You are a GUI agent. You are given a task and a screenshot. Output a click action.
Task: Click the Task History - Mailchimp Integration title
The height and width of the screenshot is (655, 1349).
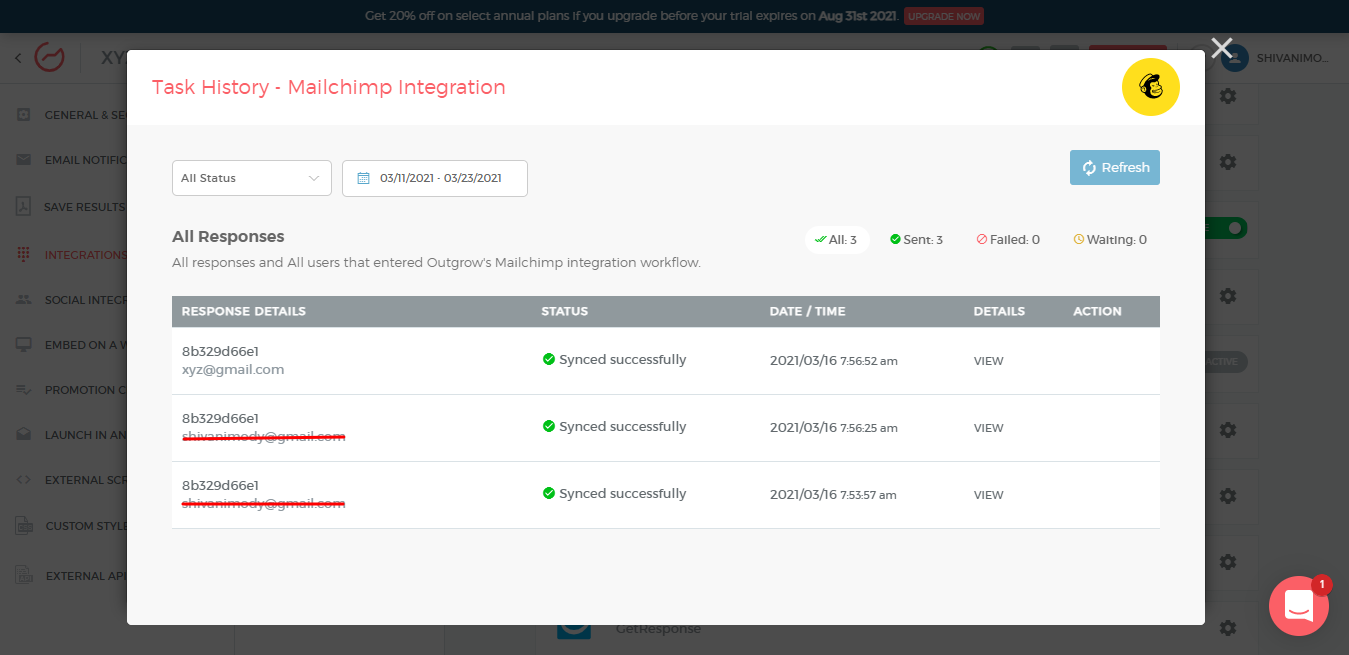(329, 87)
